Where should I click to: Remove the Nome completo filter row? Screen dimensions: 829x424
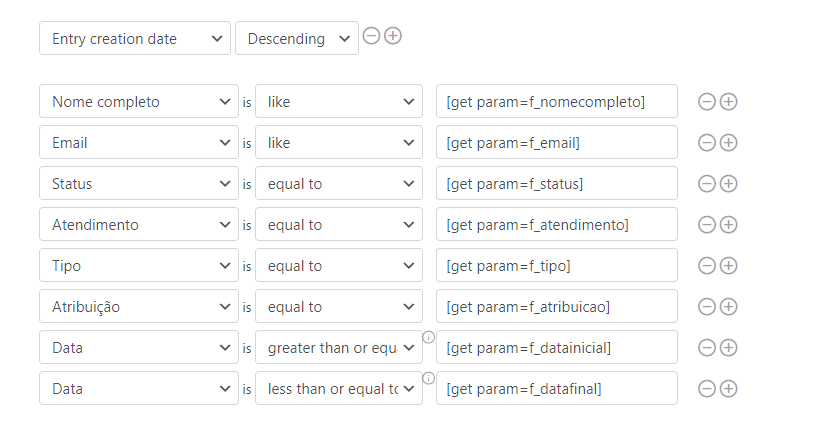[706, 101]
